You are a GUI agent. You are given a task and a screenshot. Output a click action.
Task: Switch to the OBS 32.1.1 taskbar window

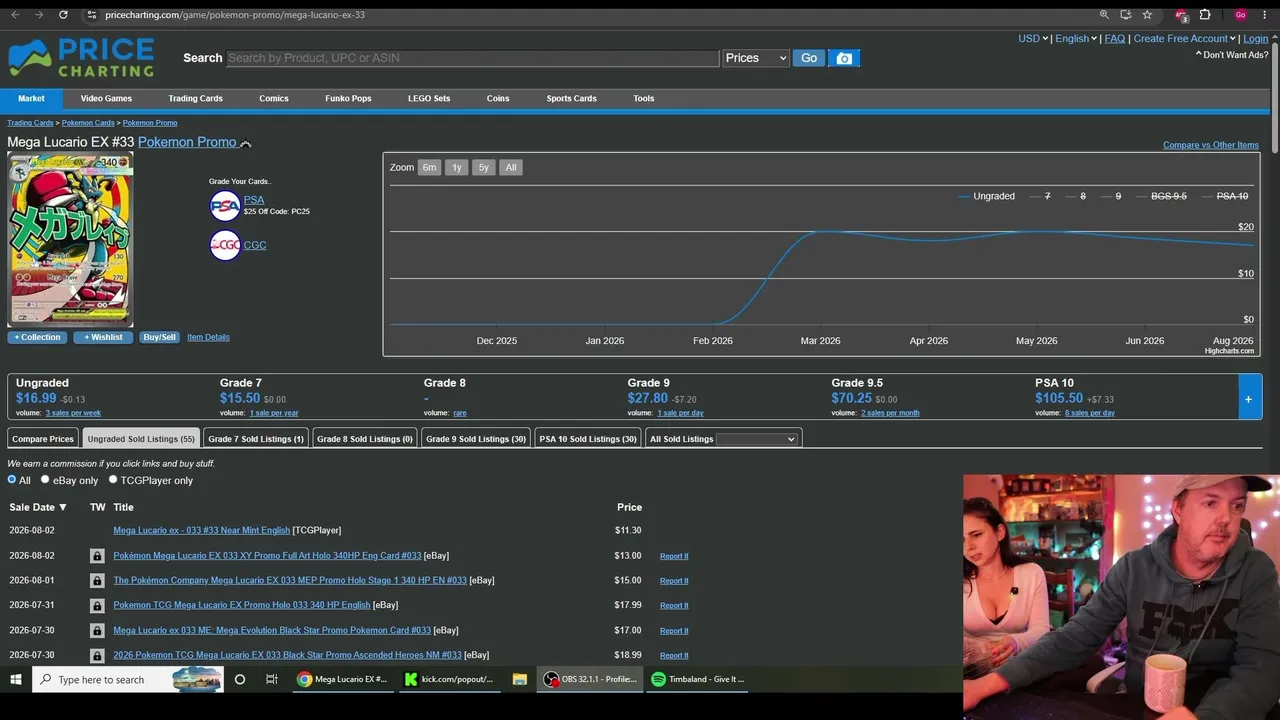590,679
